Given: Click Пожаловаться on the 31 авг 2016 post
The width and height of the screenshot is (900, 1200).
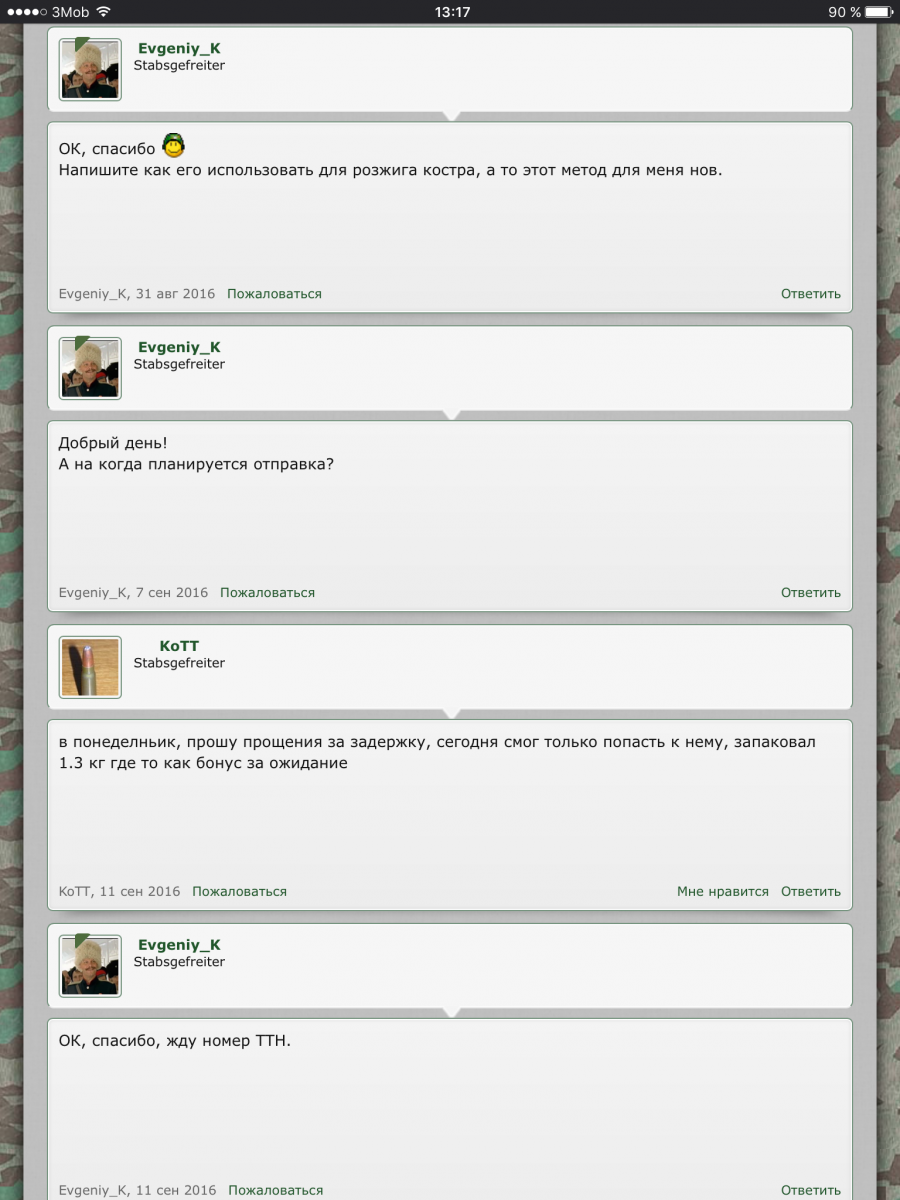Looking at the screenshot, I should (x=274, y=294).
